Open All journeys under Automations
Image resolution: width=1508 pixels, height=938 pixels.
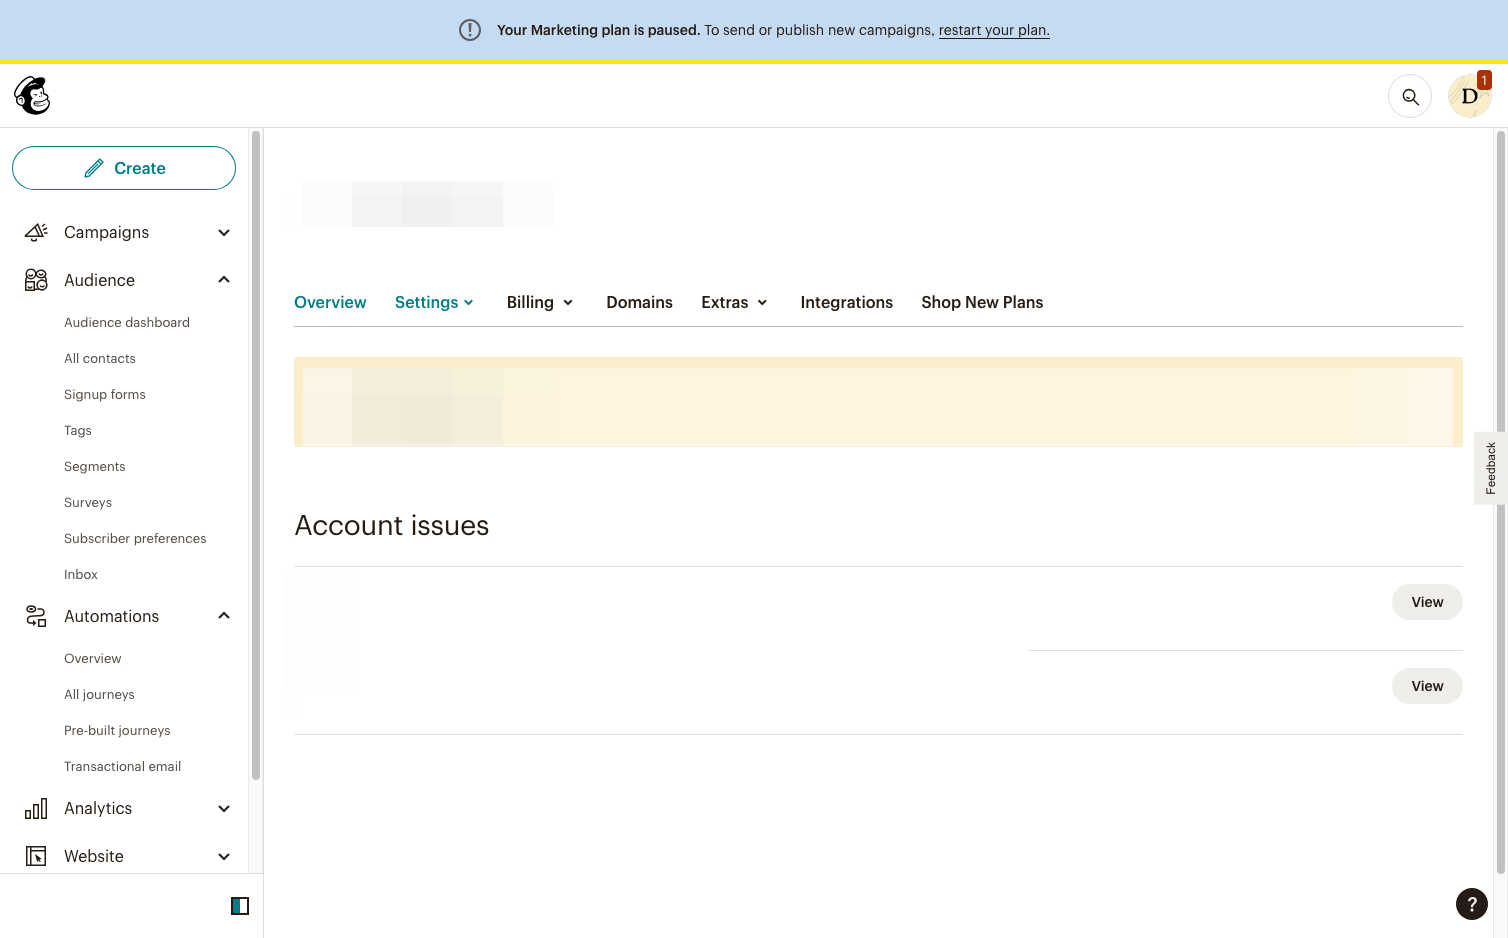point(99,694)
